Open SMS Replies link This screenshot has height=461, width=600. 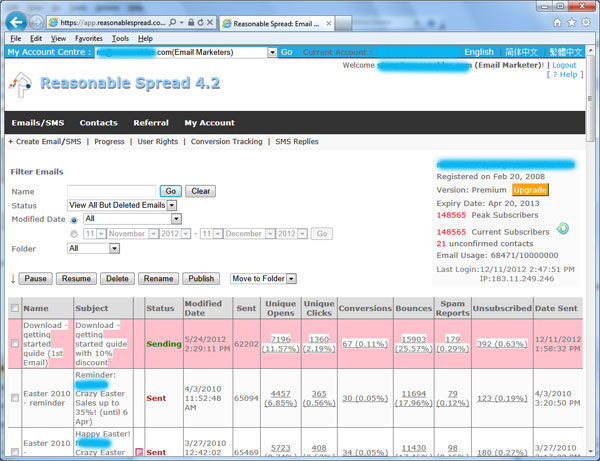pyautogui.click(x=297, y=142)
